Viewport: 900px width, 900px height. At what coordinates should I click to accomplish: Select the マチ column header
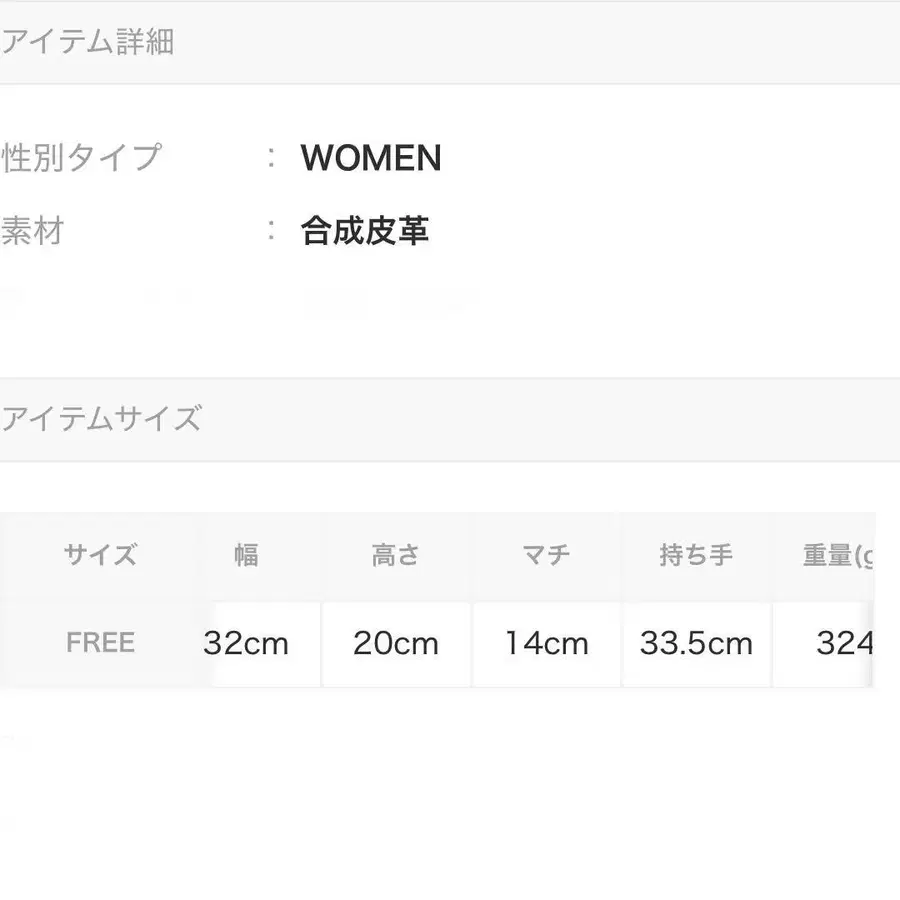click(x=546, y=556)
